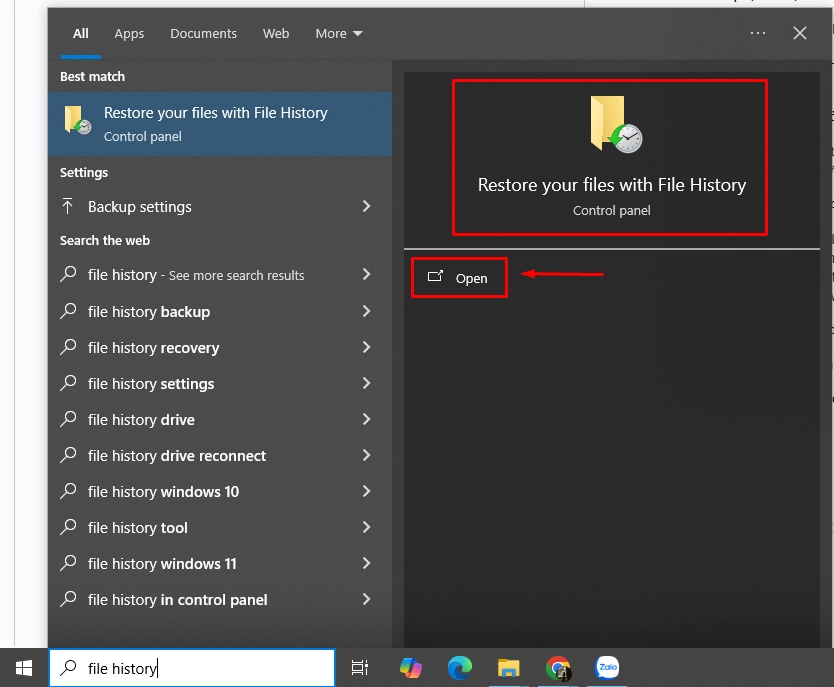The image size is (834, 687).
Task: Select 'file history windows 10' suggestion
Action: tap(220, 491)
